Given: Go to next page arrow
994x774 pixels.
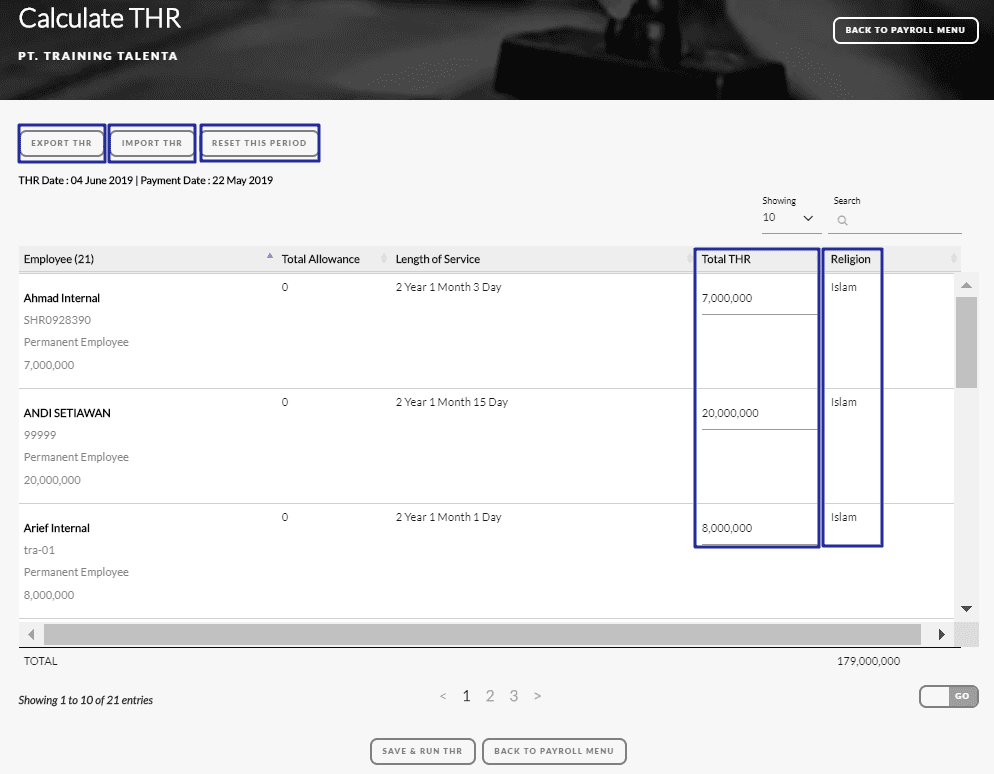Looking at the screenshot, I should [x=538, y=696].
